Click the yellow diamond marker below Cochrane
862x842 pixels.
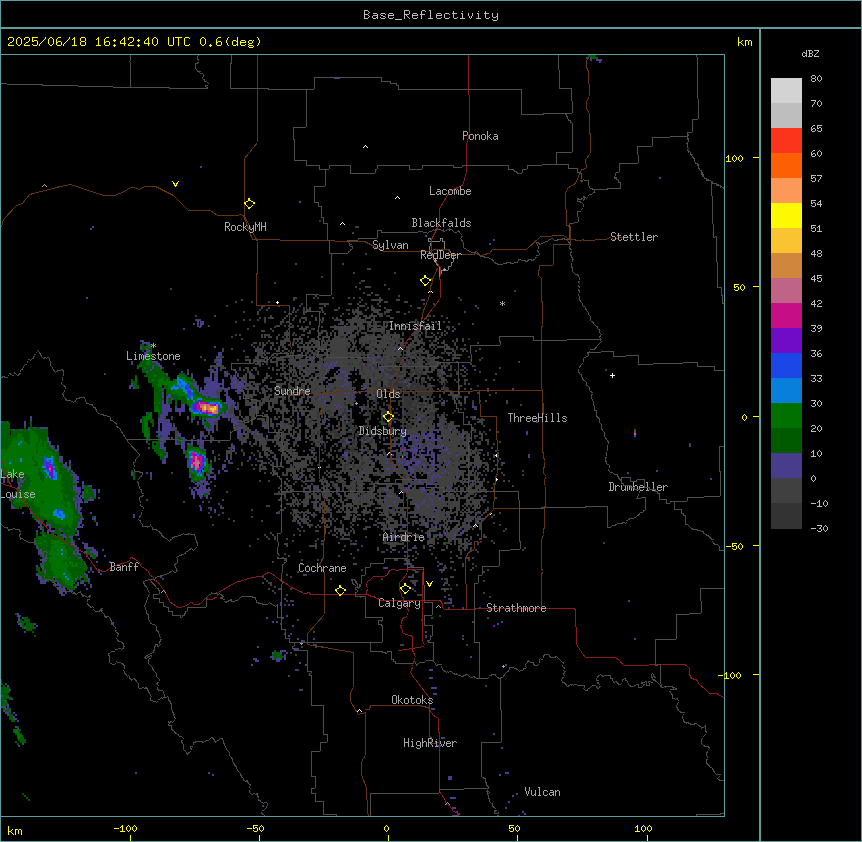tap(340, 590)
